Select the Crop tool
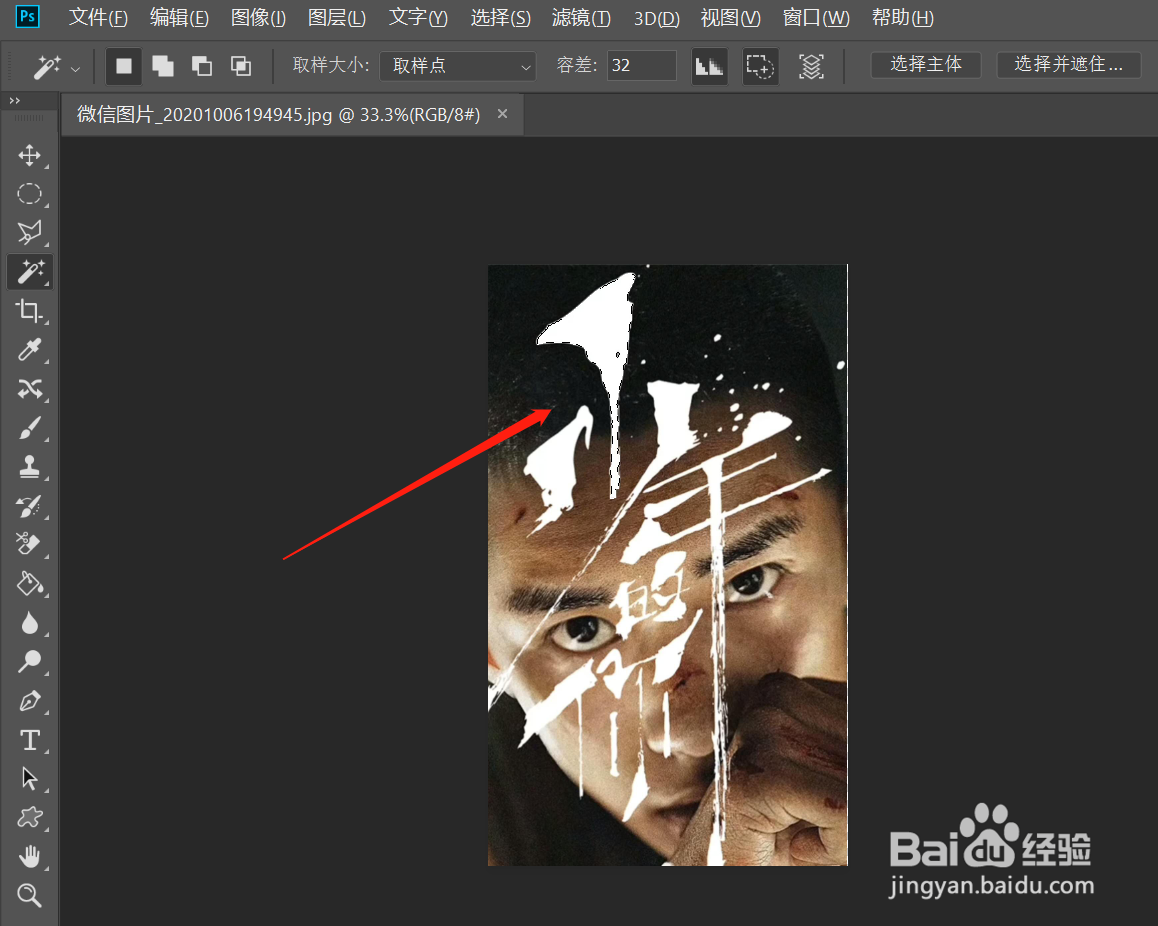Viewport: 1158px width, 926px height. point(30,311)
